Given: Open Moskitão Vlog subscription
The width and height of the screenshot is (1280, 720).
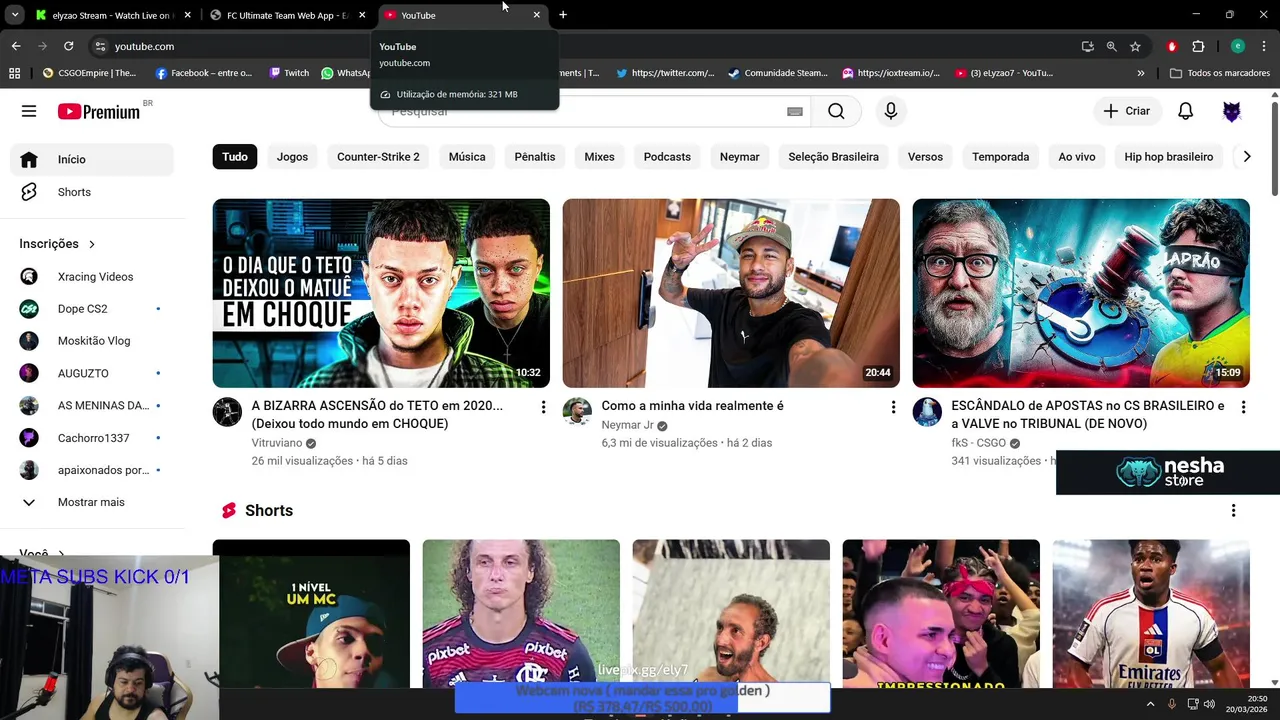Looking at the screenshot, I should (x=92, y=341).
